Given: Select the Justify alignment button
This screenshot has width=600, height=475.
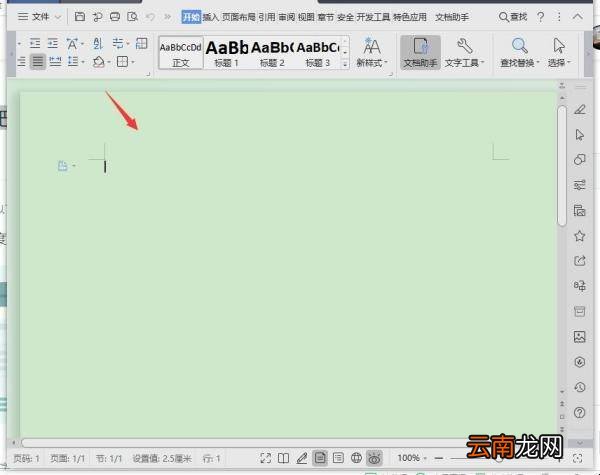Looking at the screenshot, I should click(x=38, y=61).
